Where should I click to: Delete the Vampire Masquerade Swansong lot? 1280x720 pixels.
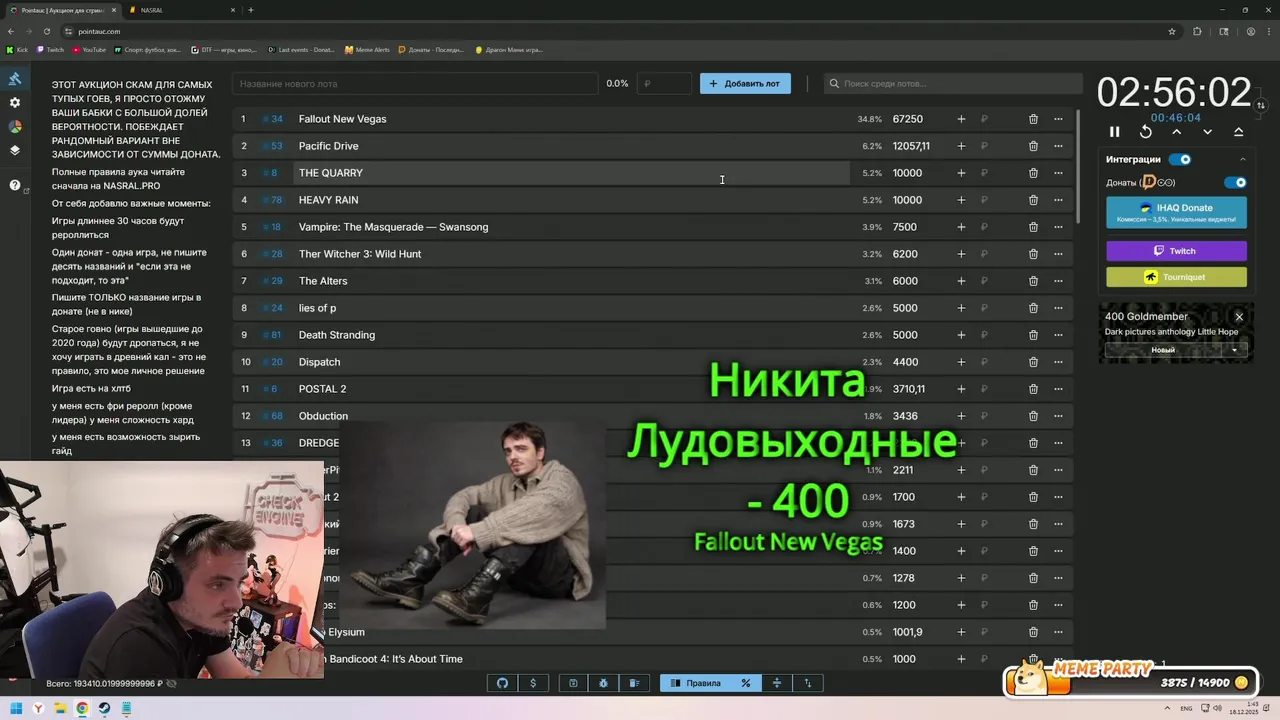[1033, 227]
